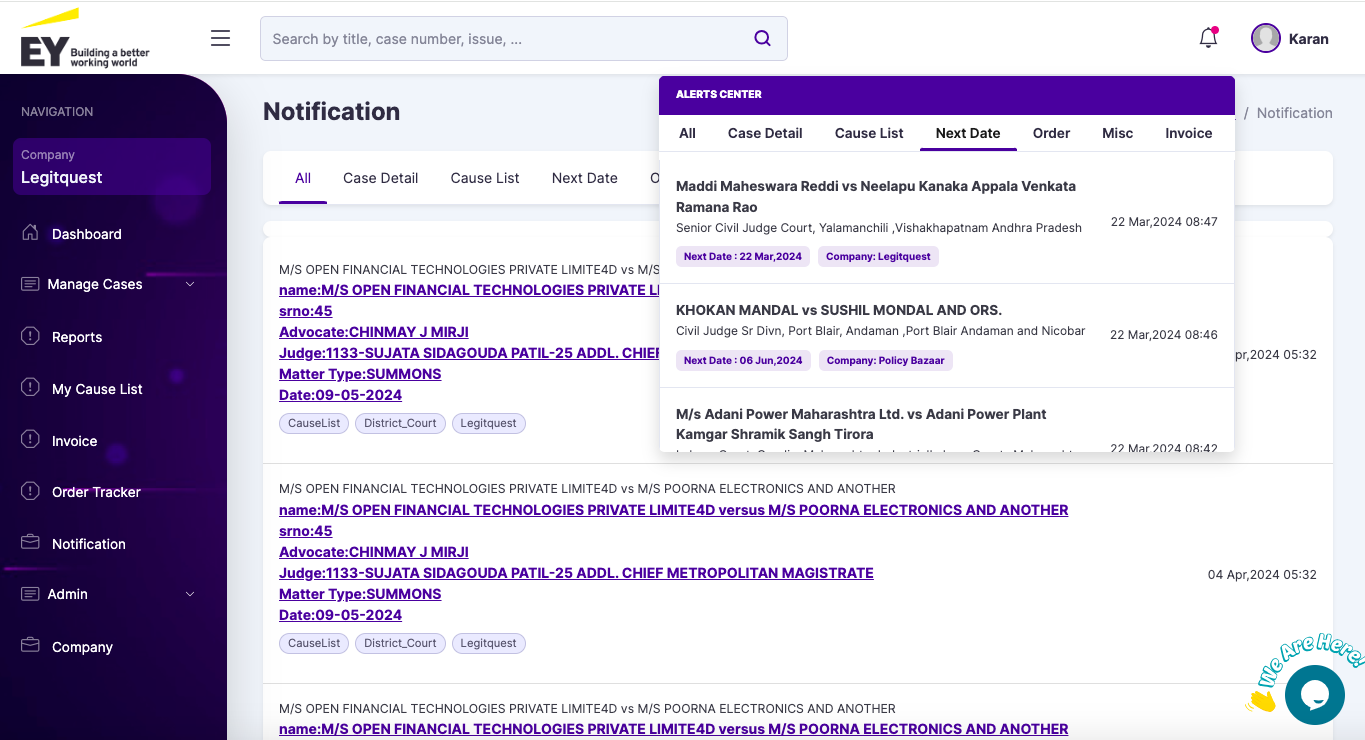Click Karan's profile avatar
Viewport: 1365px width, 740px height.
click(1266, 38)
